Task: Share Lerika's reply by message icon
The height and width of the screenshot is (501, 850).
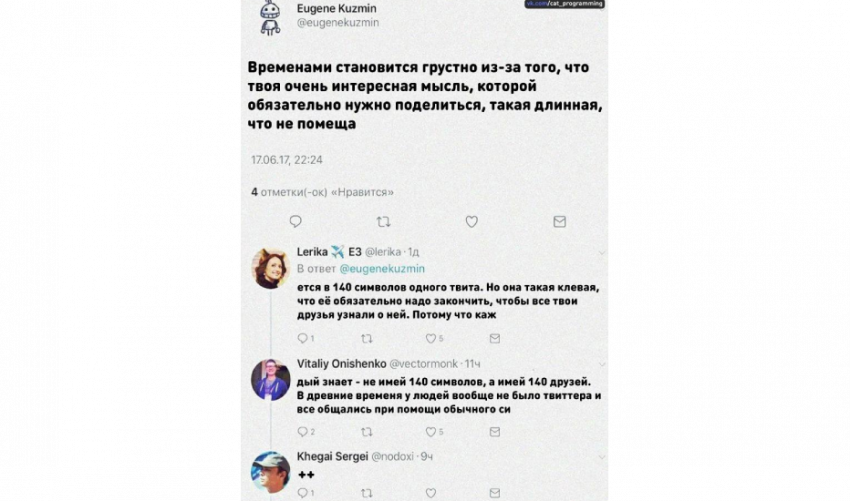Action: click(495, 338)
